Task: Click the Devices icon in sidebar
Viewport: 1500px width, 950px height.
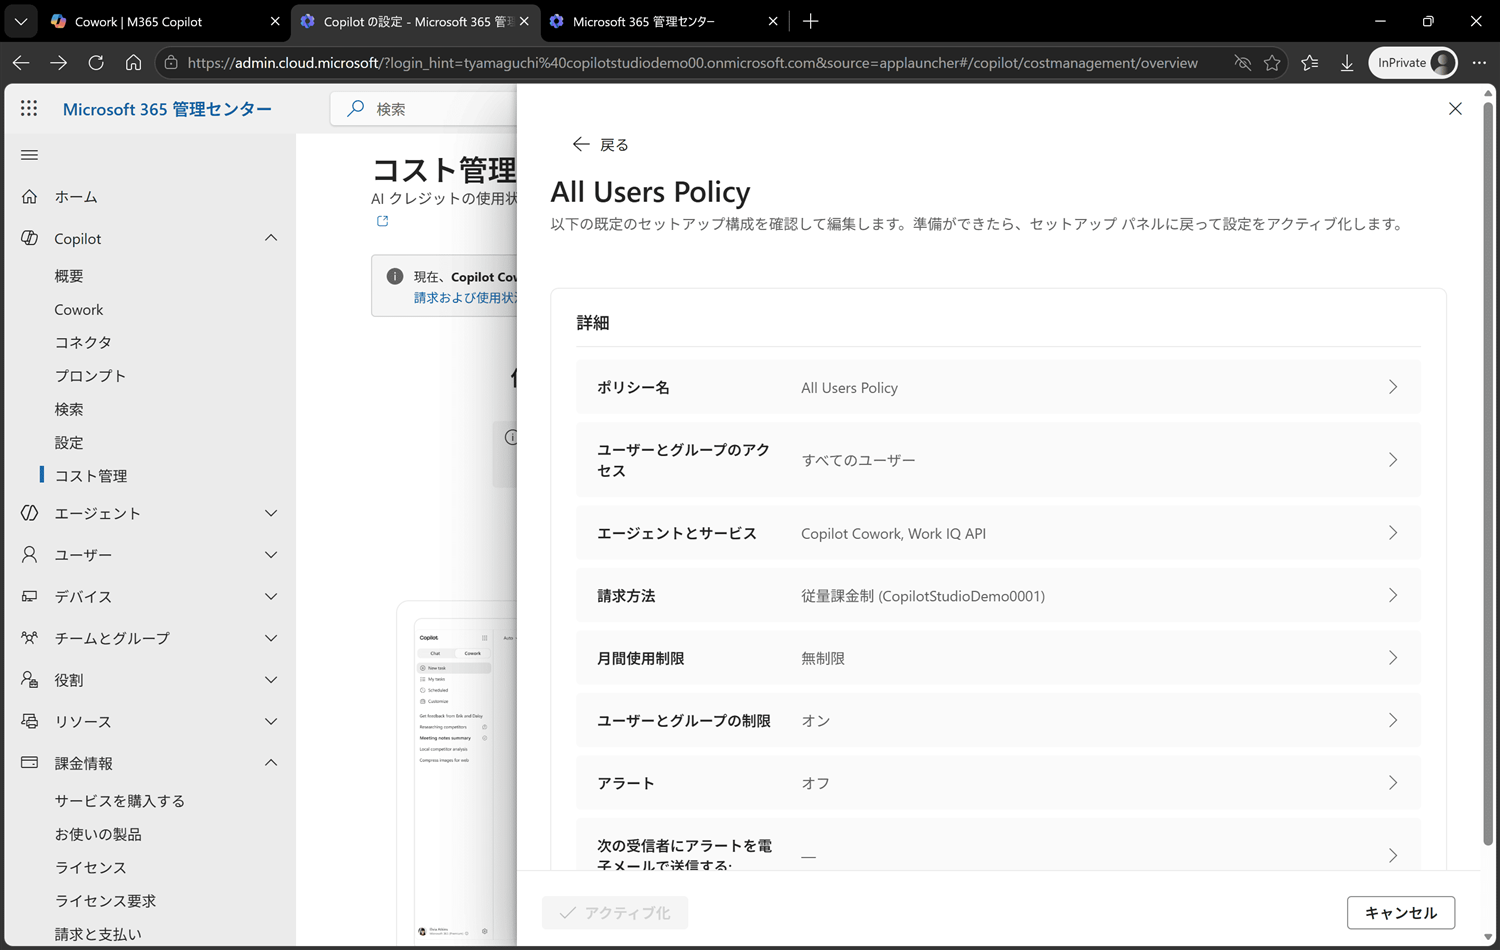Action: [x=30, y=596]
